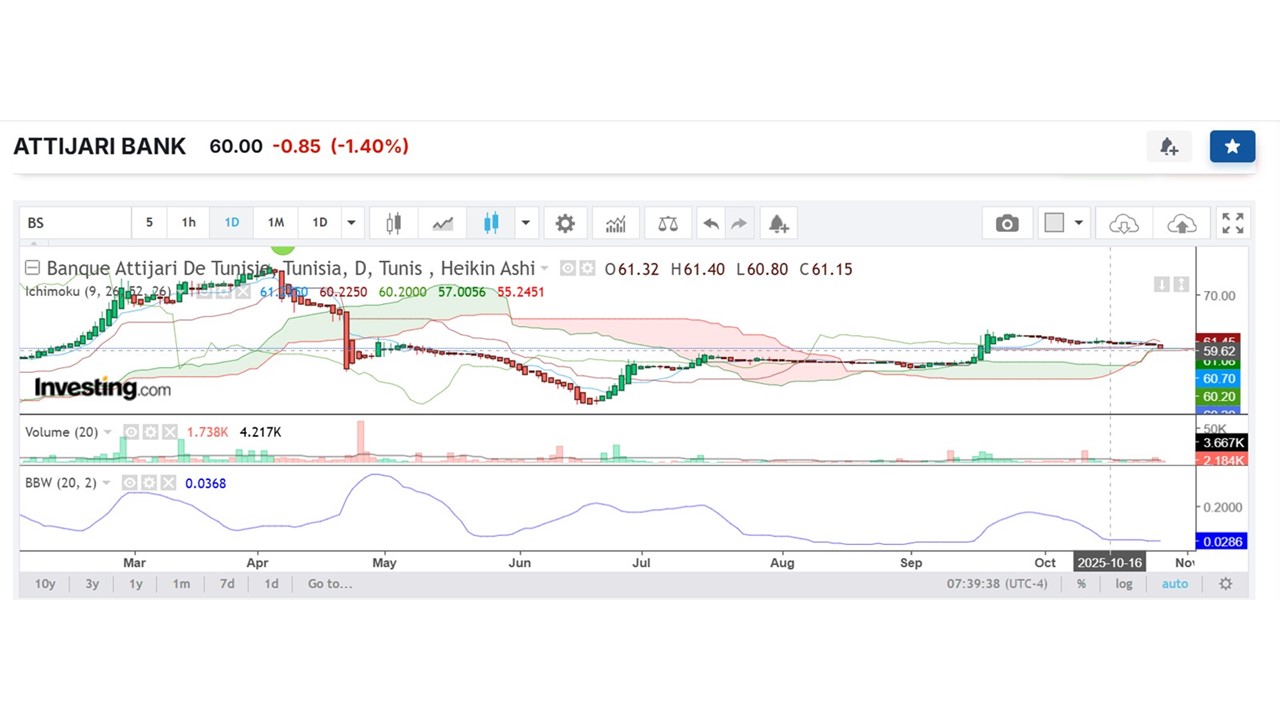Click the Go to... date link

click(x=329, y=584)
